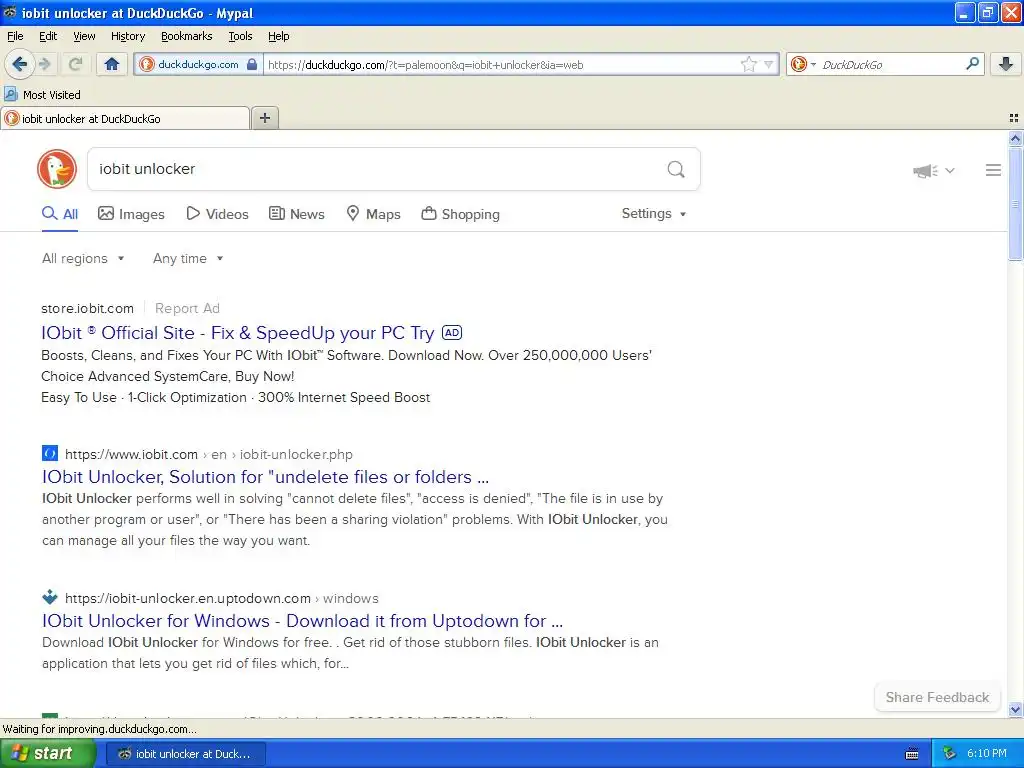Click the 6:10 PM clock
Viewport: 1024px width, 768px height.
click(x=987, y=754)
